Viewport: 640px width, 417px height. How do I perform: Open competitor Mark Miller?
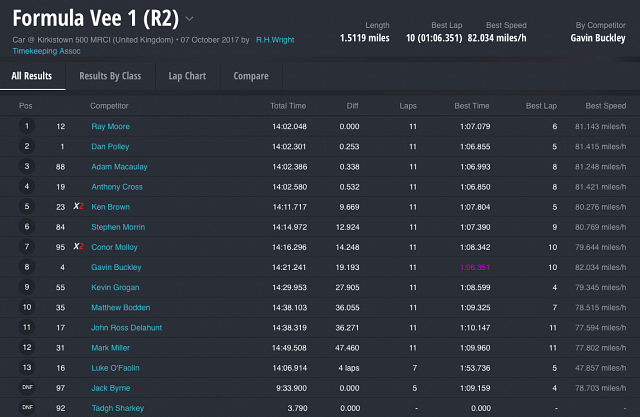pyautogui.click(x=111, y=348)
